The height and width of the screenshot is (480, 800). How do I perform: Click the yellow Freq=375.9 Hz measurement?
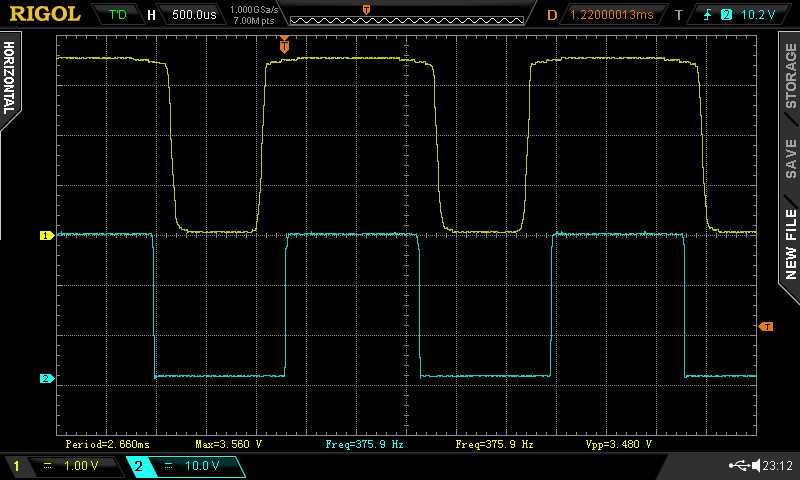(x=494, y=444)
